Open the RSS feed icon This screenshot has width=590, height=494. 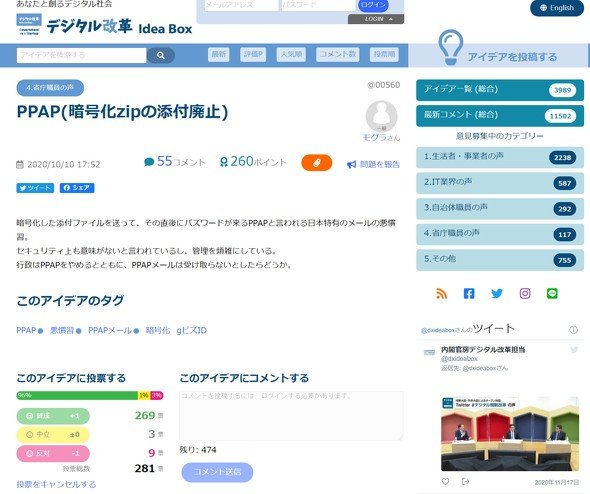click(x=441, y=293)
